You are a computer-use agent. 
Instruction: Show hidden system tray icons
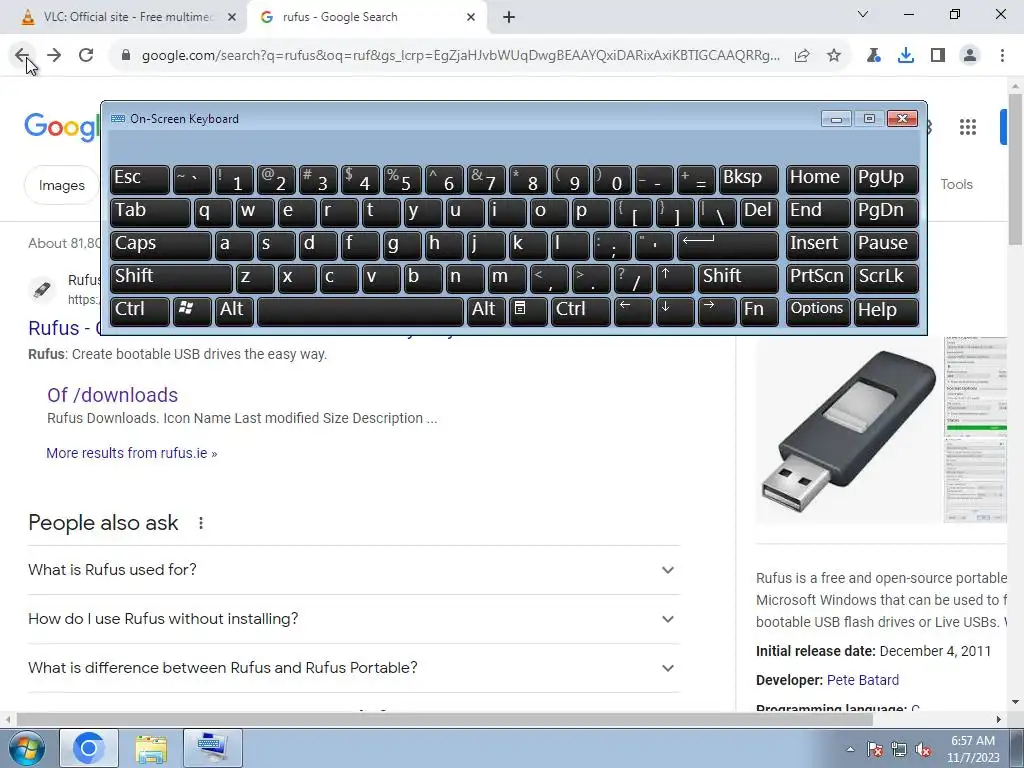(x=850, y=749)
